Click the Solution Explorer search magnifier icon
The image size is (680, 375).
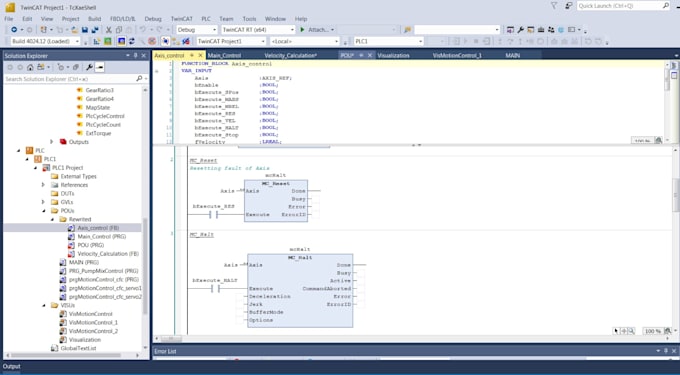[x=139, y=79]
